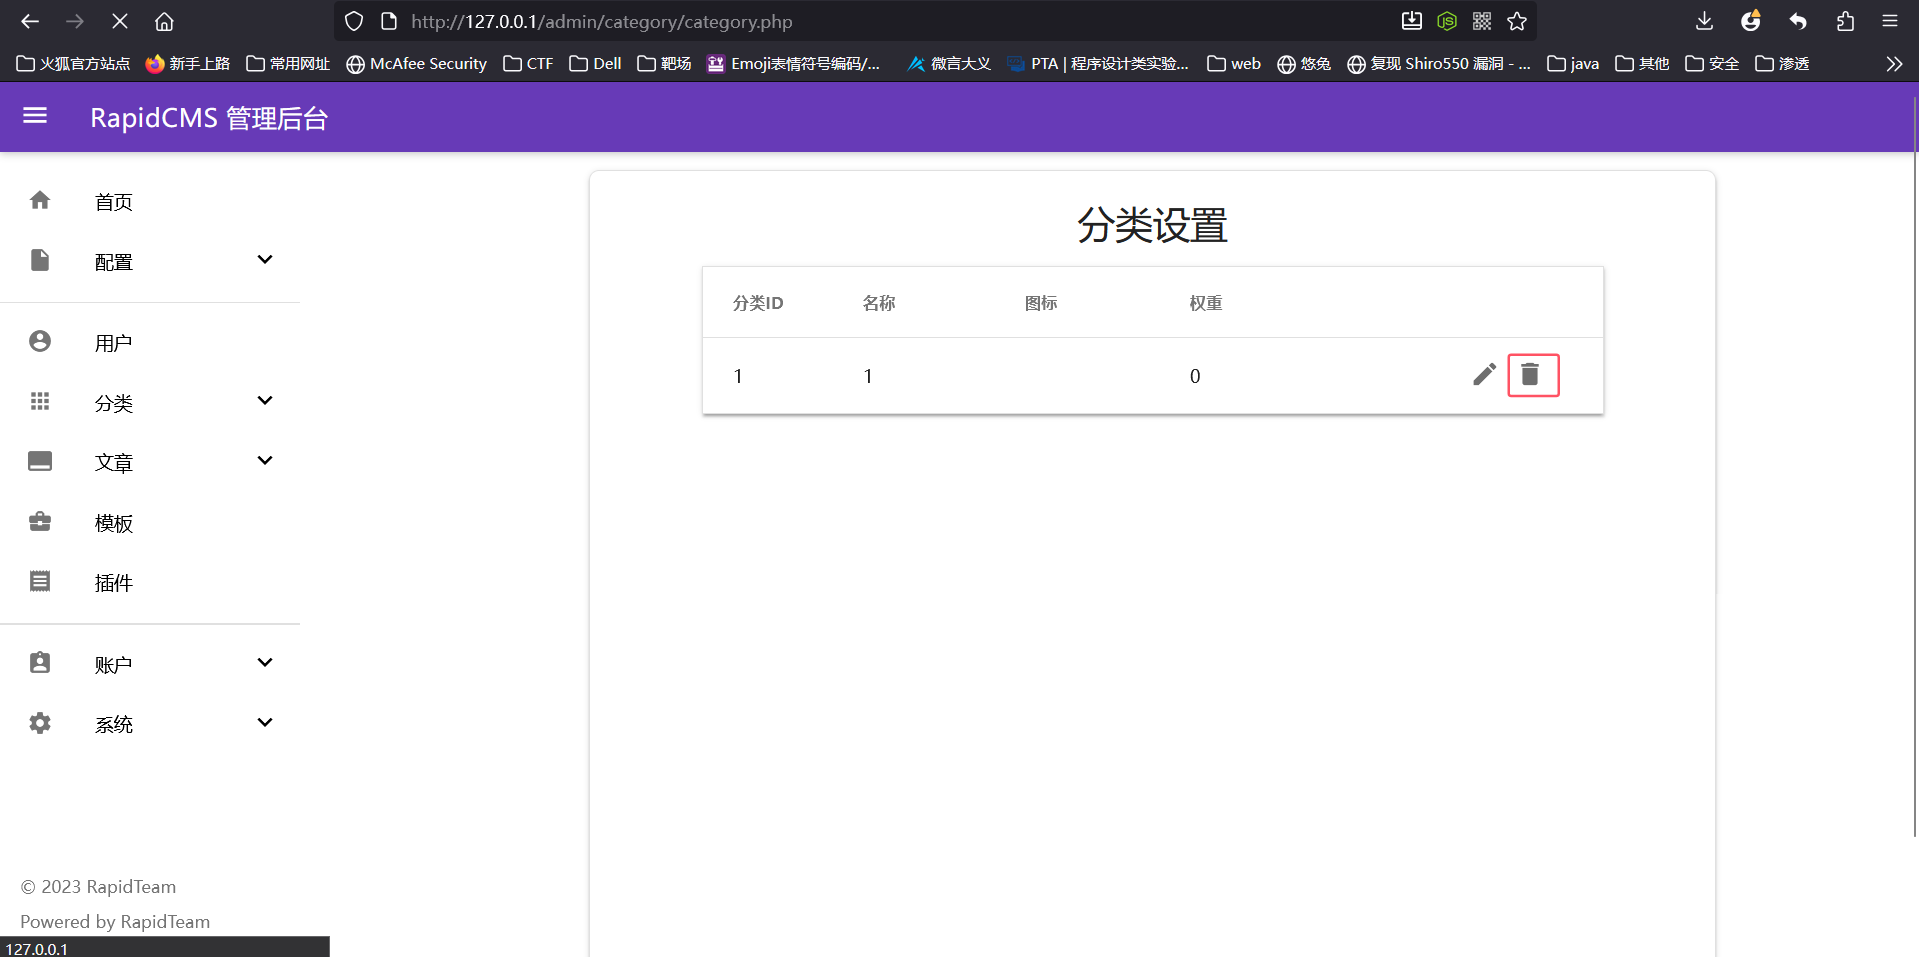
Task: Open the 用户 sidebar item
Action: point(113,343)
